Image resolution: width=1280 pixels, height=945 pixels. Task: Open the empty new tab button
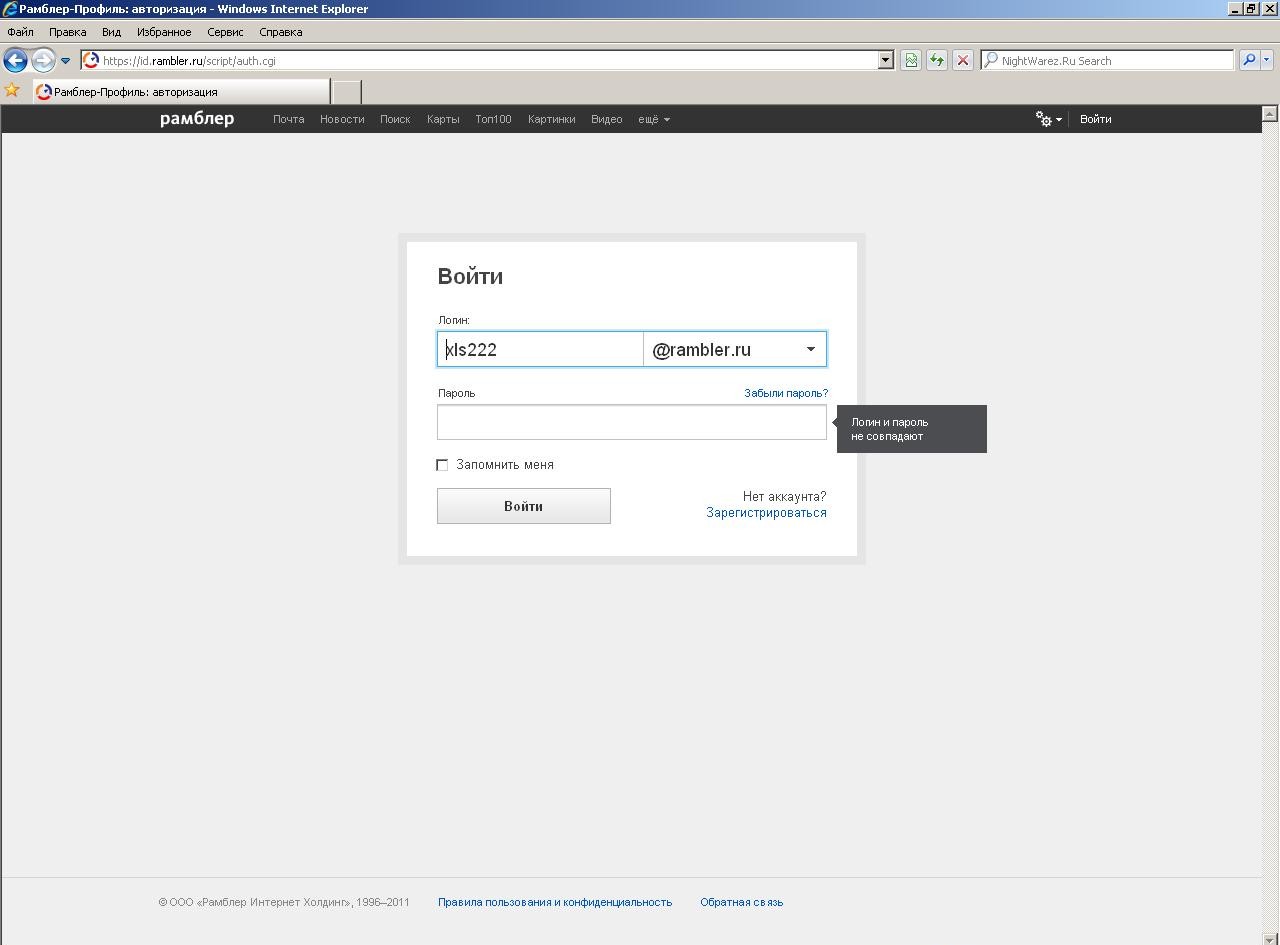point(346,91)
